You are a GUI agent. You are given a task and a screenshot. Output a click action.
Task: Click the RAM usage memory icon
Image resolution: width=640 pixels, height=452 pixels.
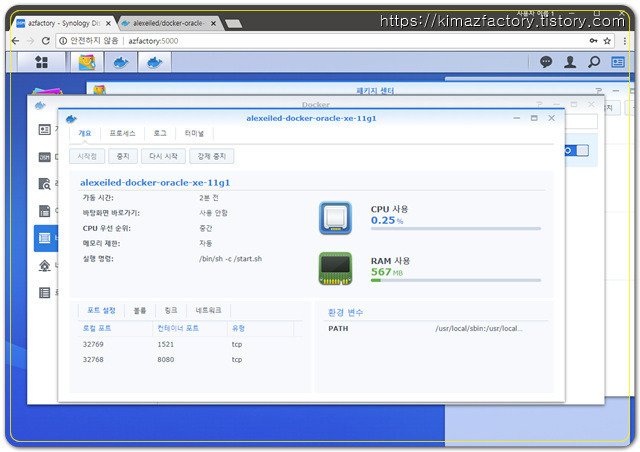coord(335,268)
